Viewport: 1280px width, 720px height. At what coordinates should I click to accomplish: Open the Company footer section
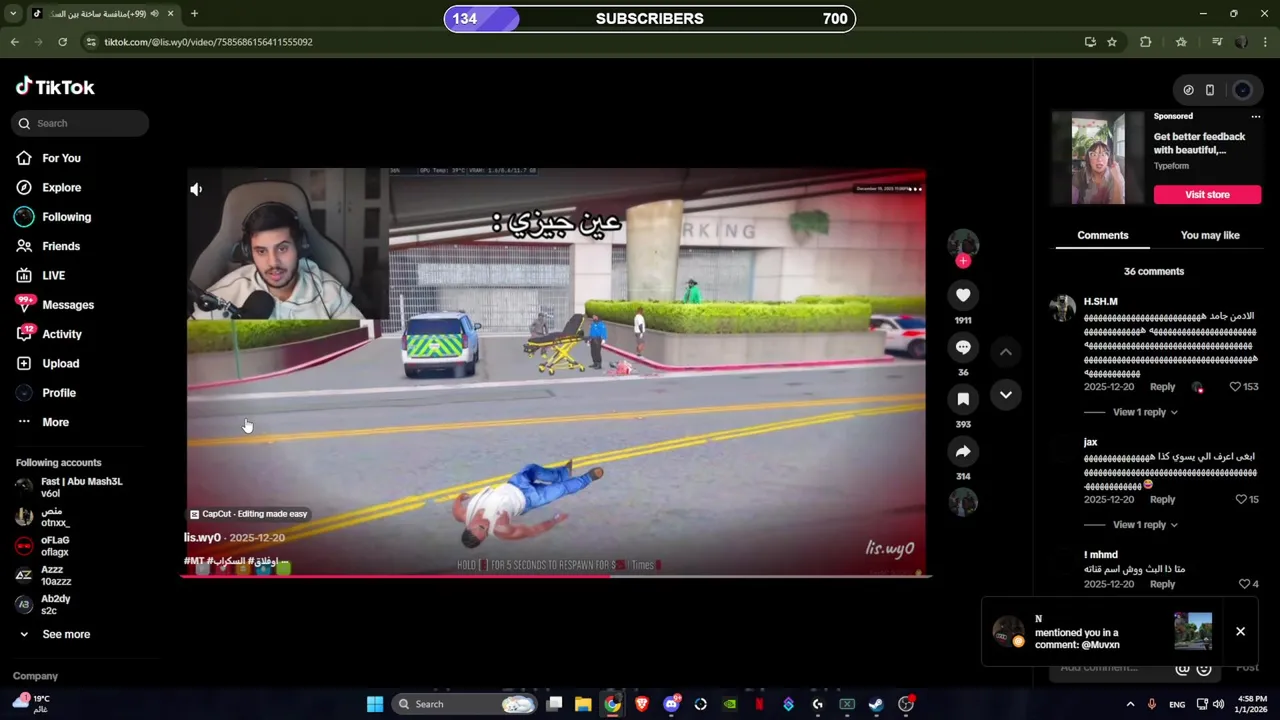coord(35,676)
